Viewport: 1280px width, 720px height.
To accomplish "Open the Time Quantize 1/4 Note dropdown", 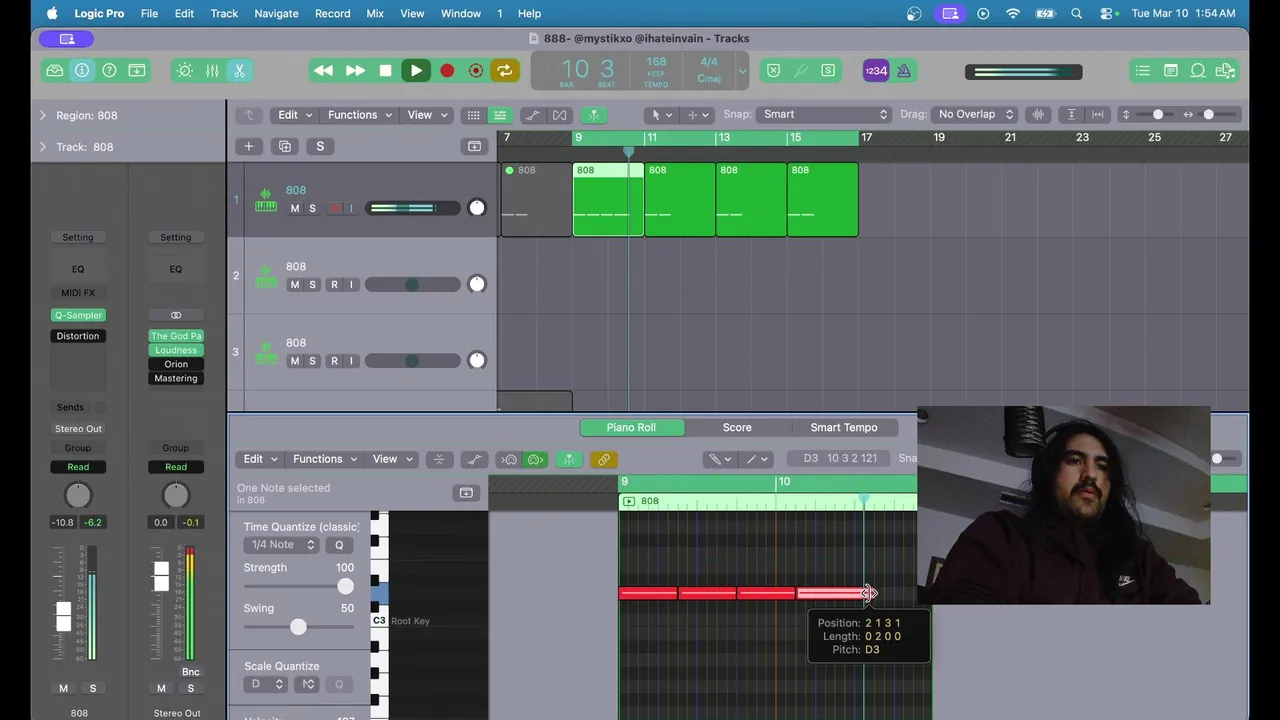I will pyautogui.click(x=282, y=545).
